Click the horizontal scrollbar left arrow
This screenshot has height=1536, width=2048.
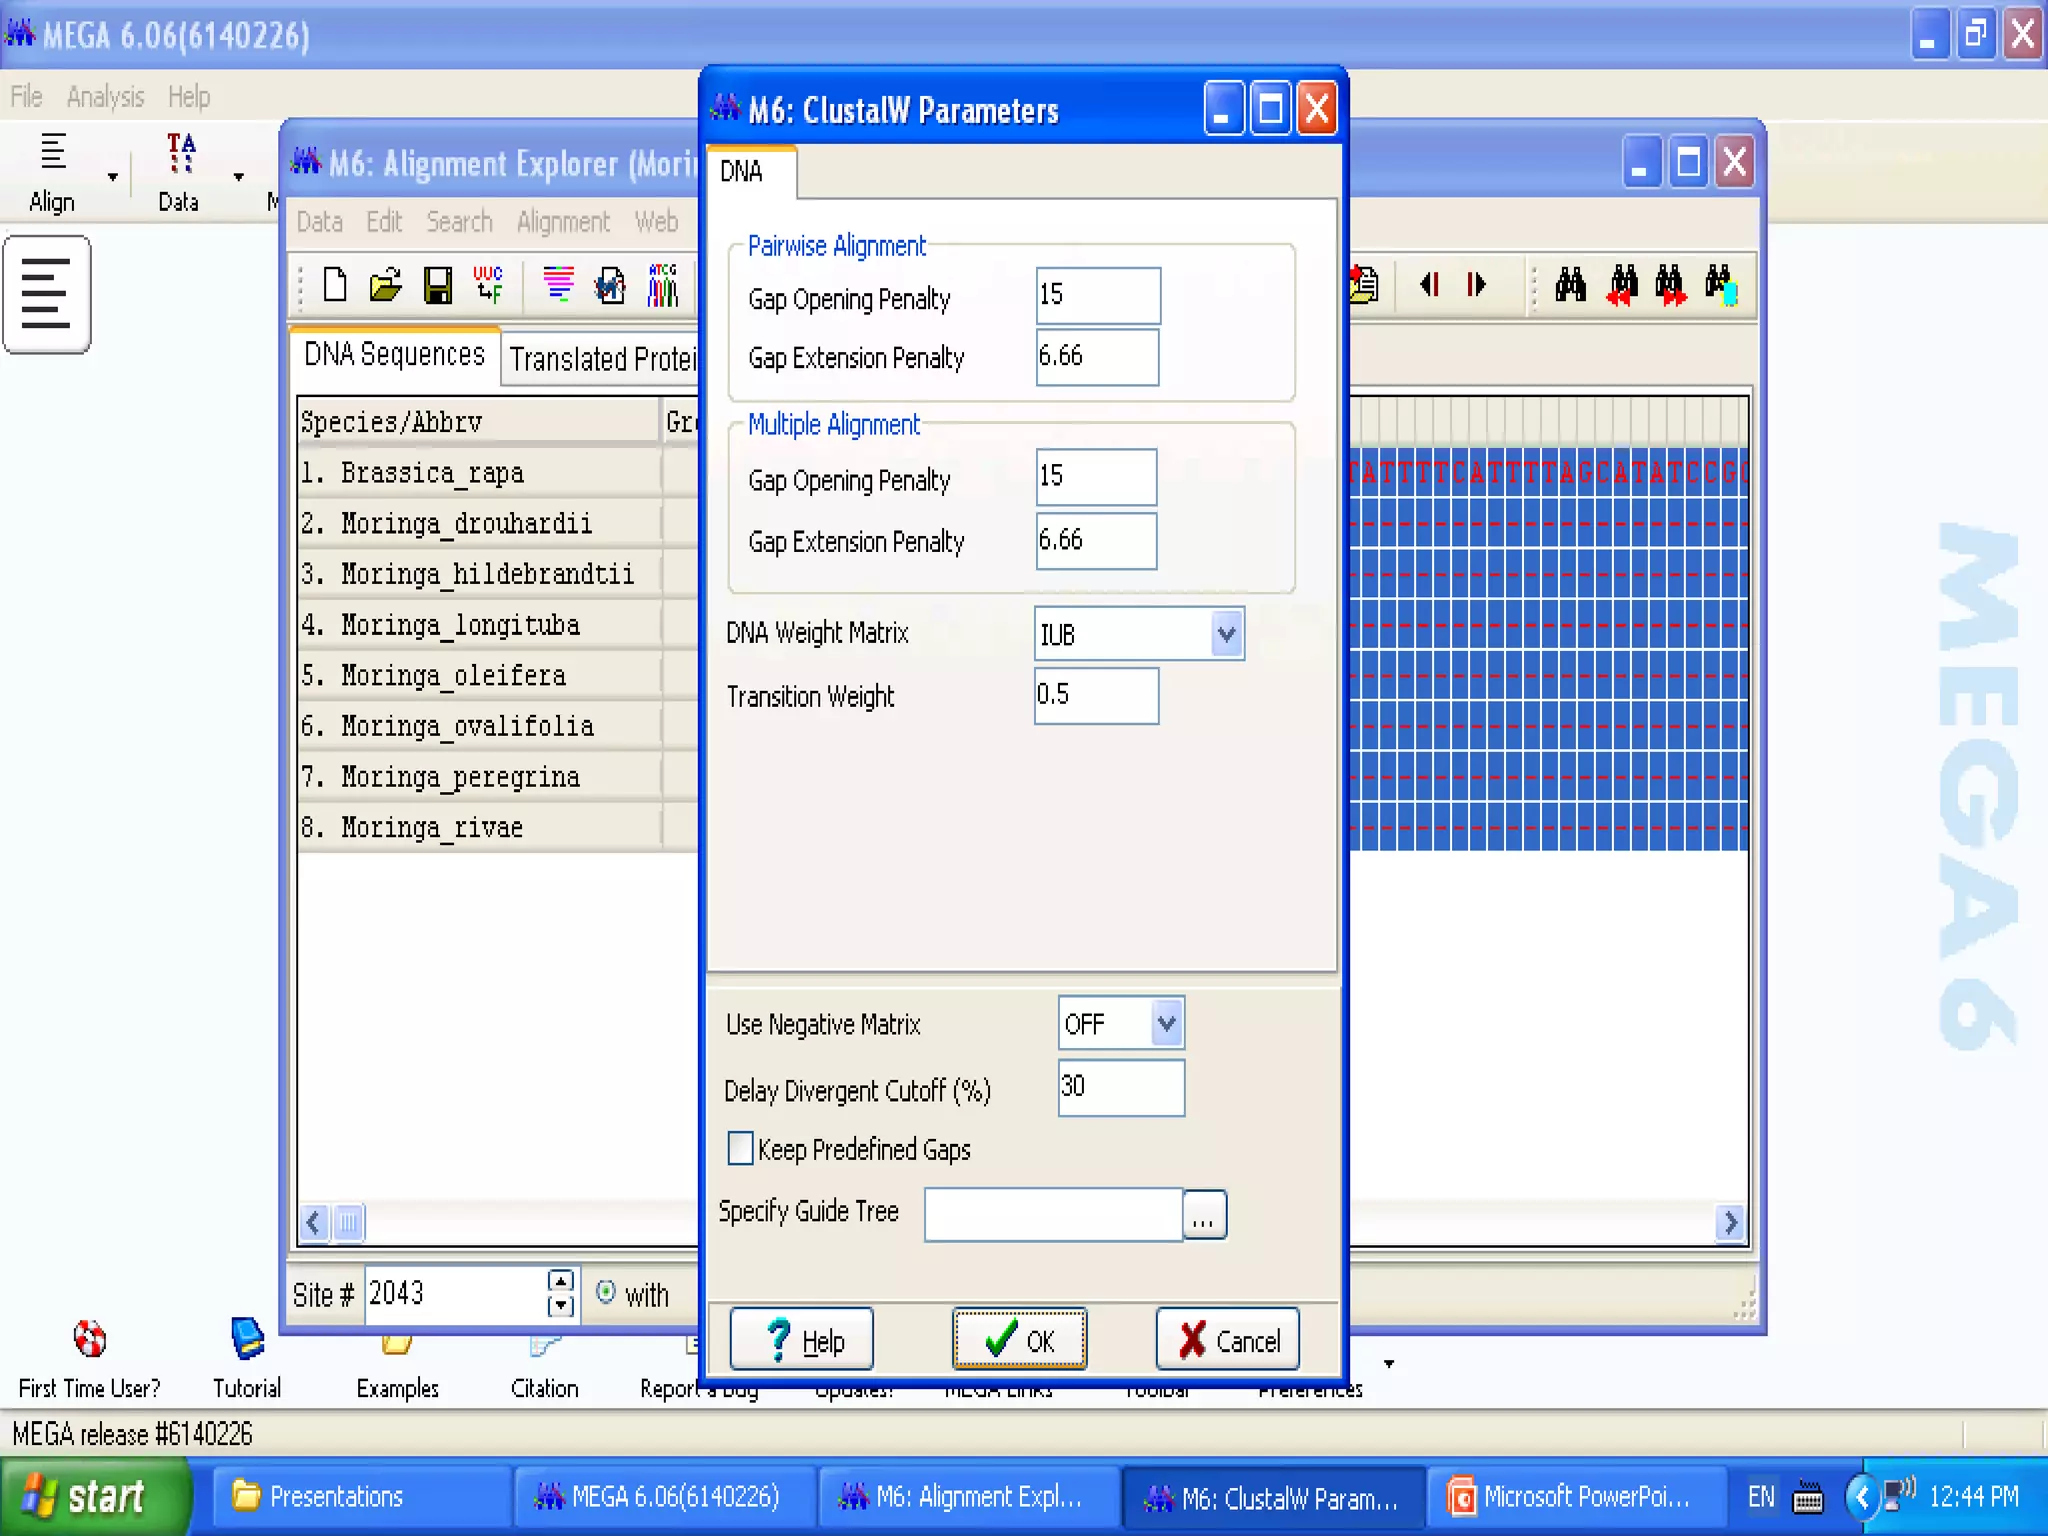[314, 1222]
